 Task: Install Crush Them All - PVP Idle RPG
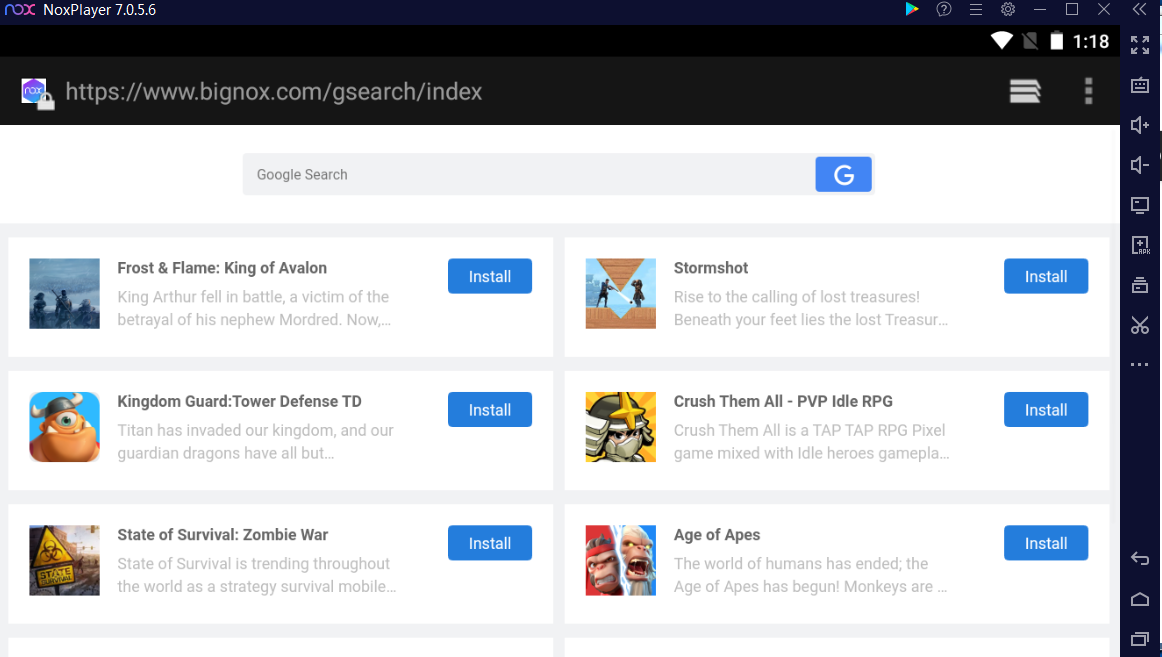[1046, 410]
